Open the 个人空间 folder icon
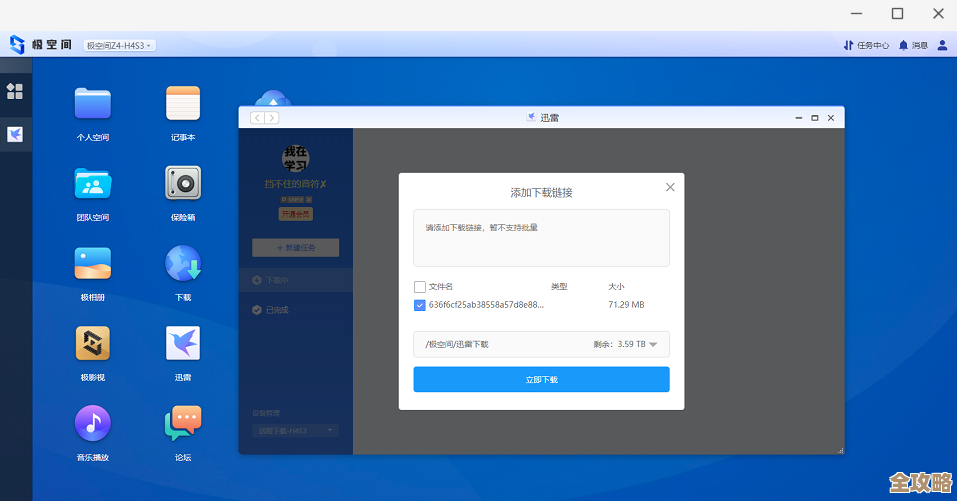This screenshot has width=957, height=501. point(93,103)
